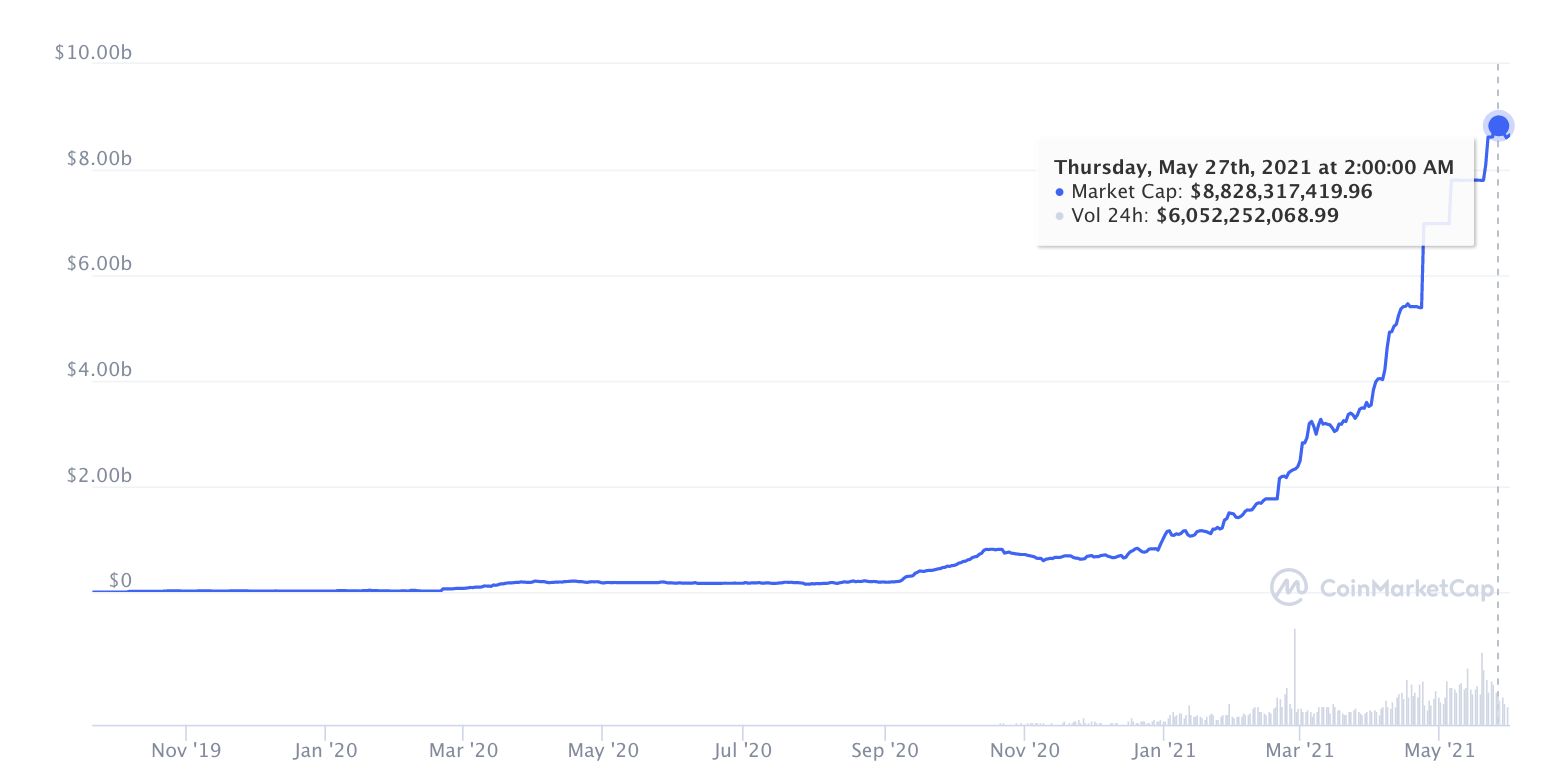The width and height of the screenshot is (1544, 780).
Task: Click the highlighted blue data point marker
Action: pyautogui.click(x=1498, y=126)
